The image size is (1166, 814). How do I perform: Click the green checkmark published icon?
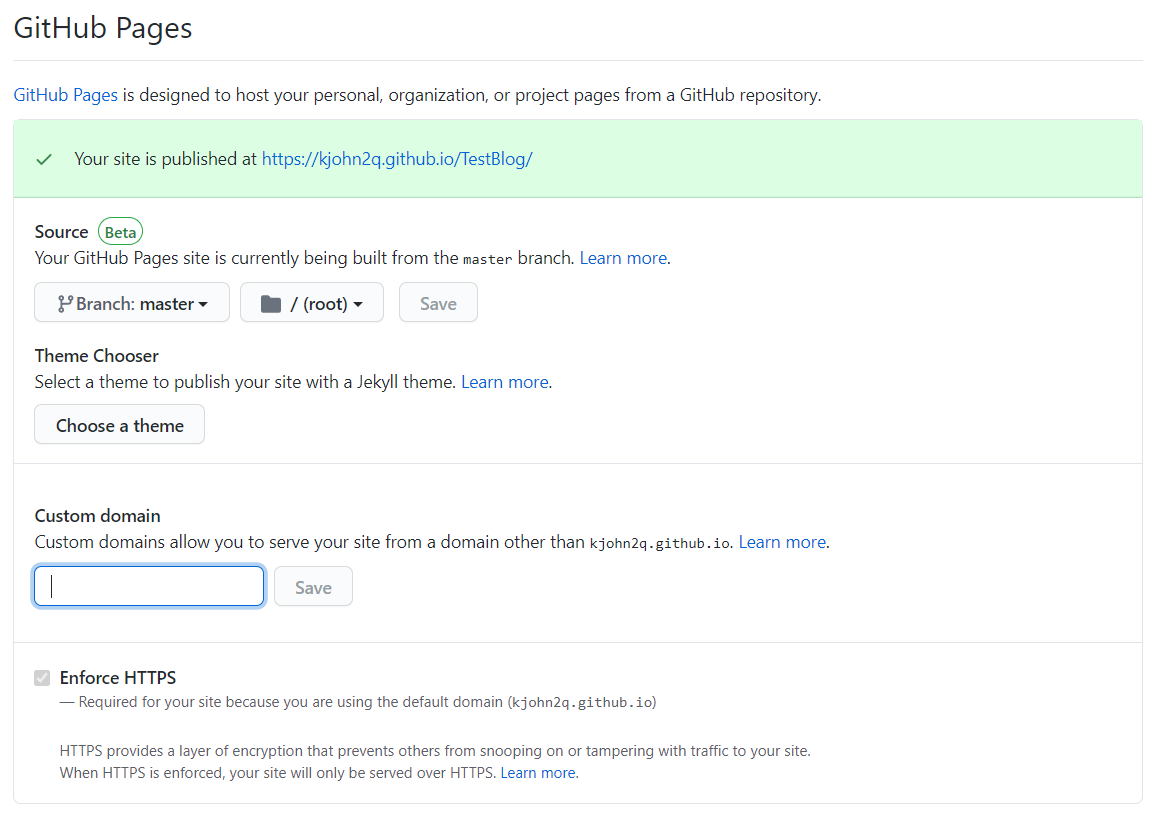(x=44, y=159)
